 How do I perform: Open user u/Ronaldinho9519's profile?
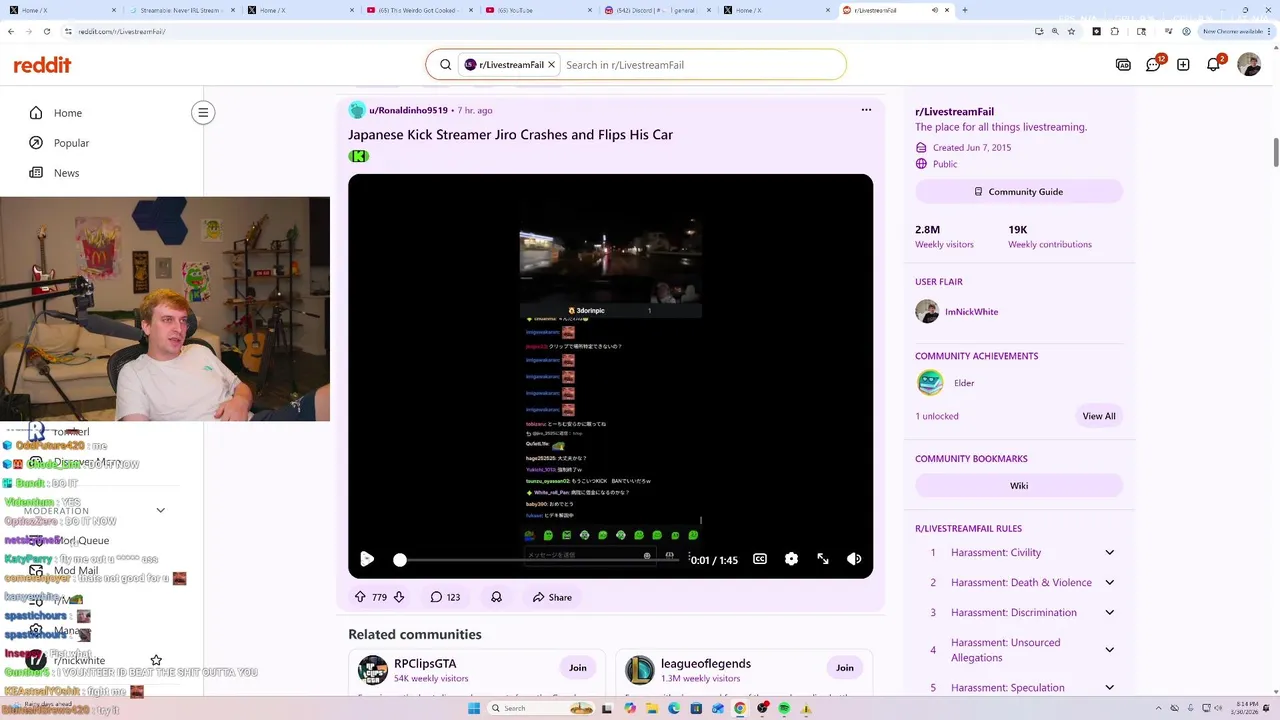tap(408, 110)
